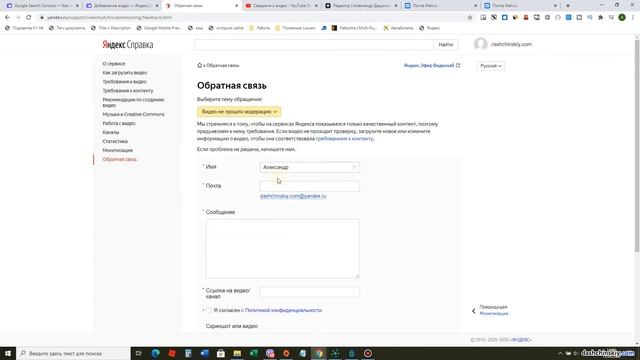Open О сервисе in the sidebar
640x360 pixels.
[114, 64]
